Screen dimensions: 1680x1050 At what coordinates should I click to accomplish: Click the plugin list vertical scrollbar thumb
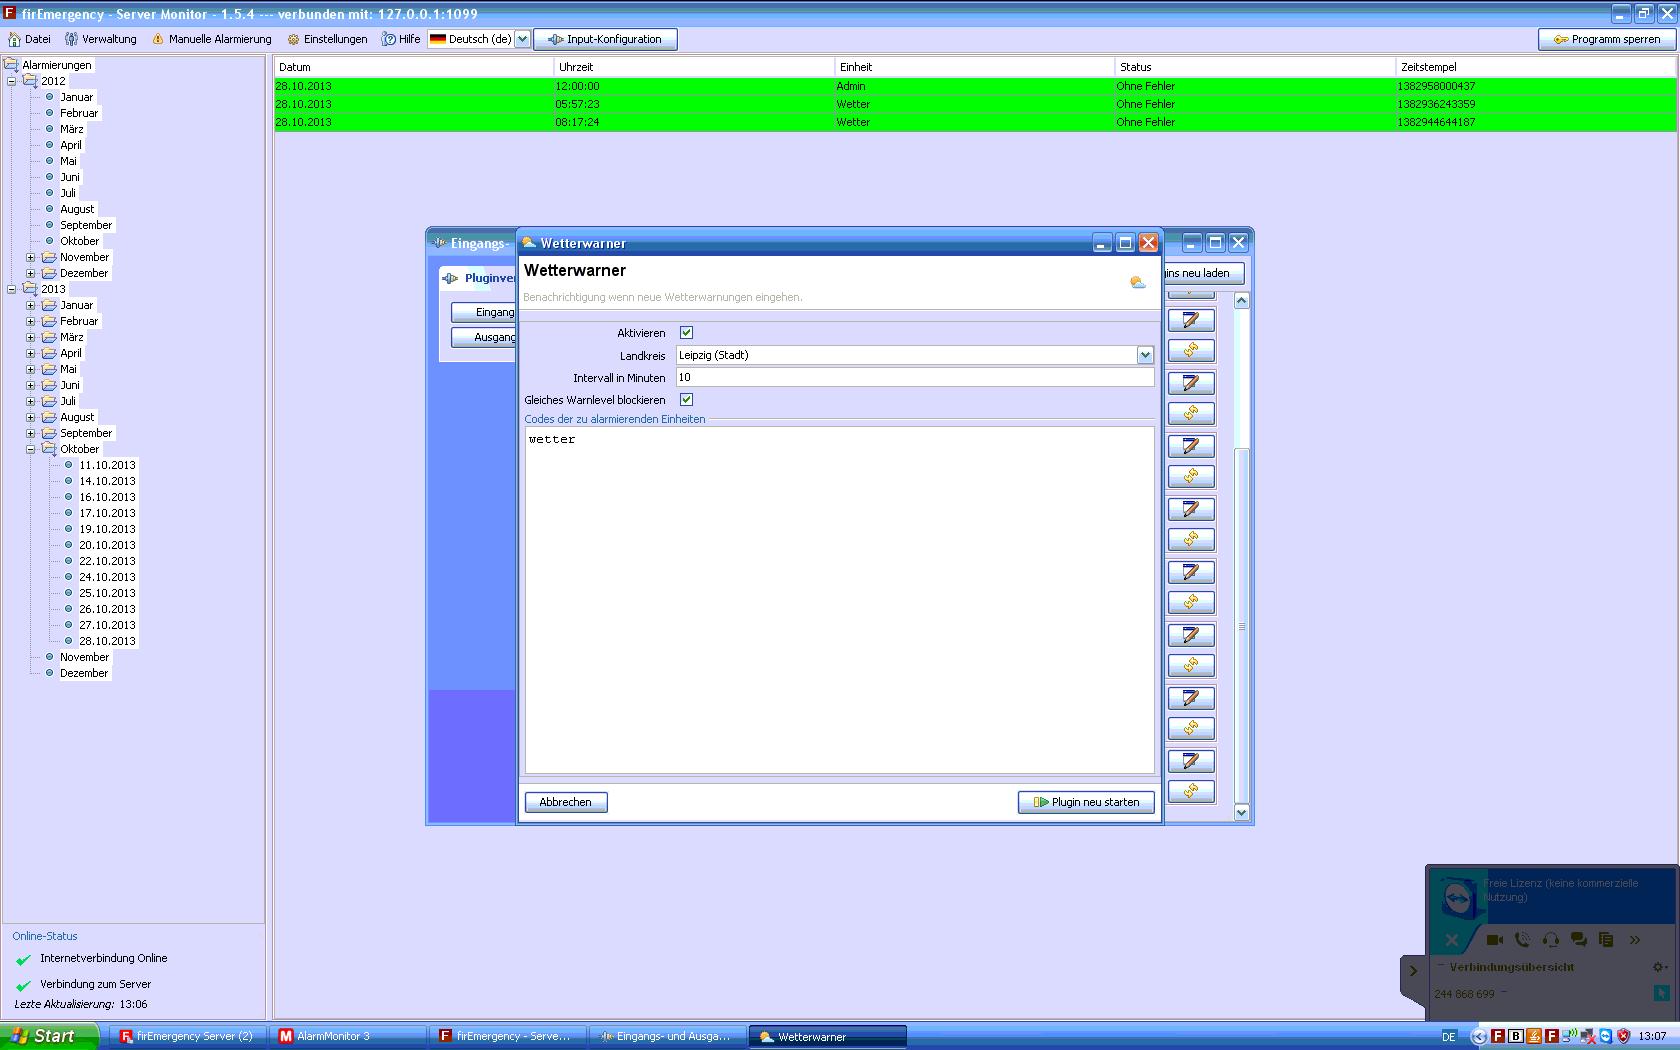coord(1242,625)
